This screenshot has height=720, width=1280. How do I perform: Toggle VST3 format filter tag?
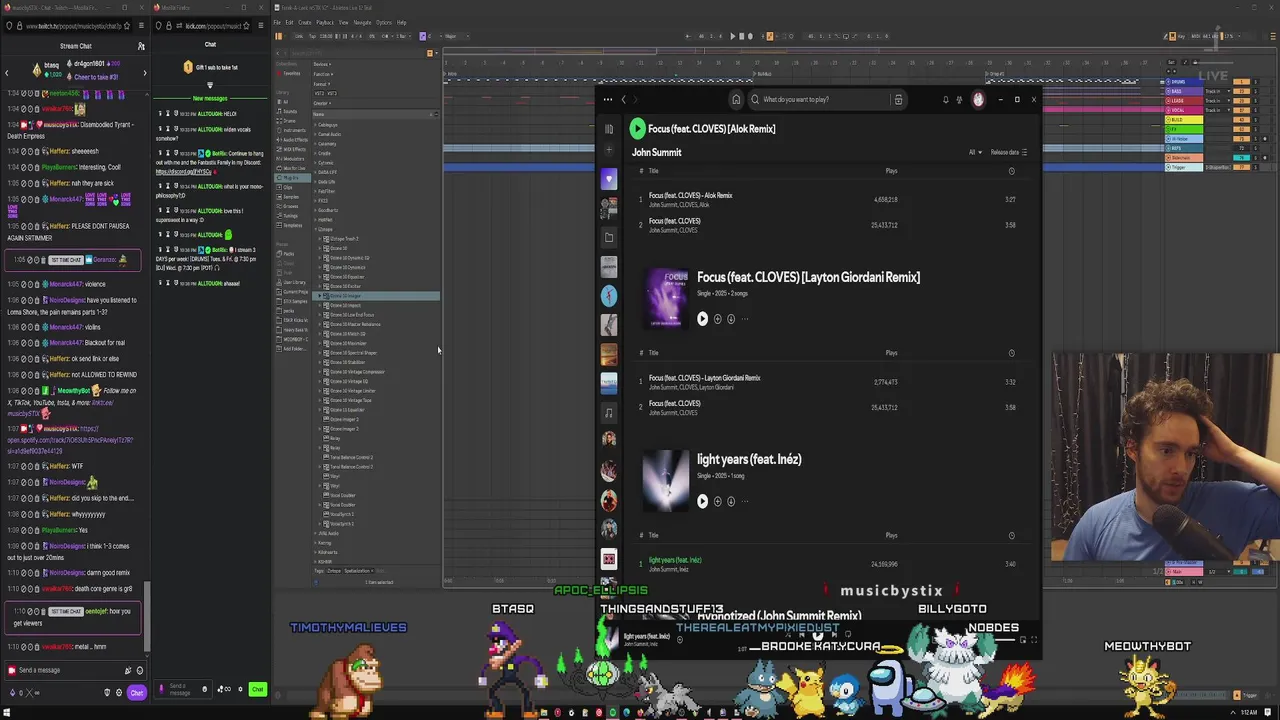tap(332, 93)
